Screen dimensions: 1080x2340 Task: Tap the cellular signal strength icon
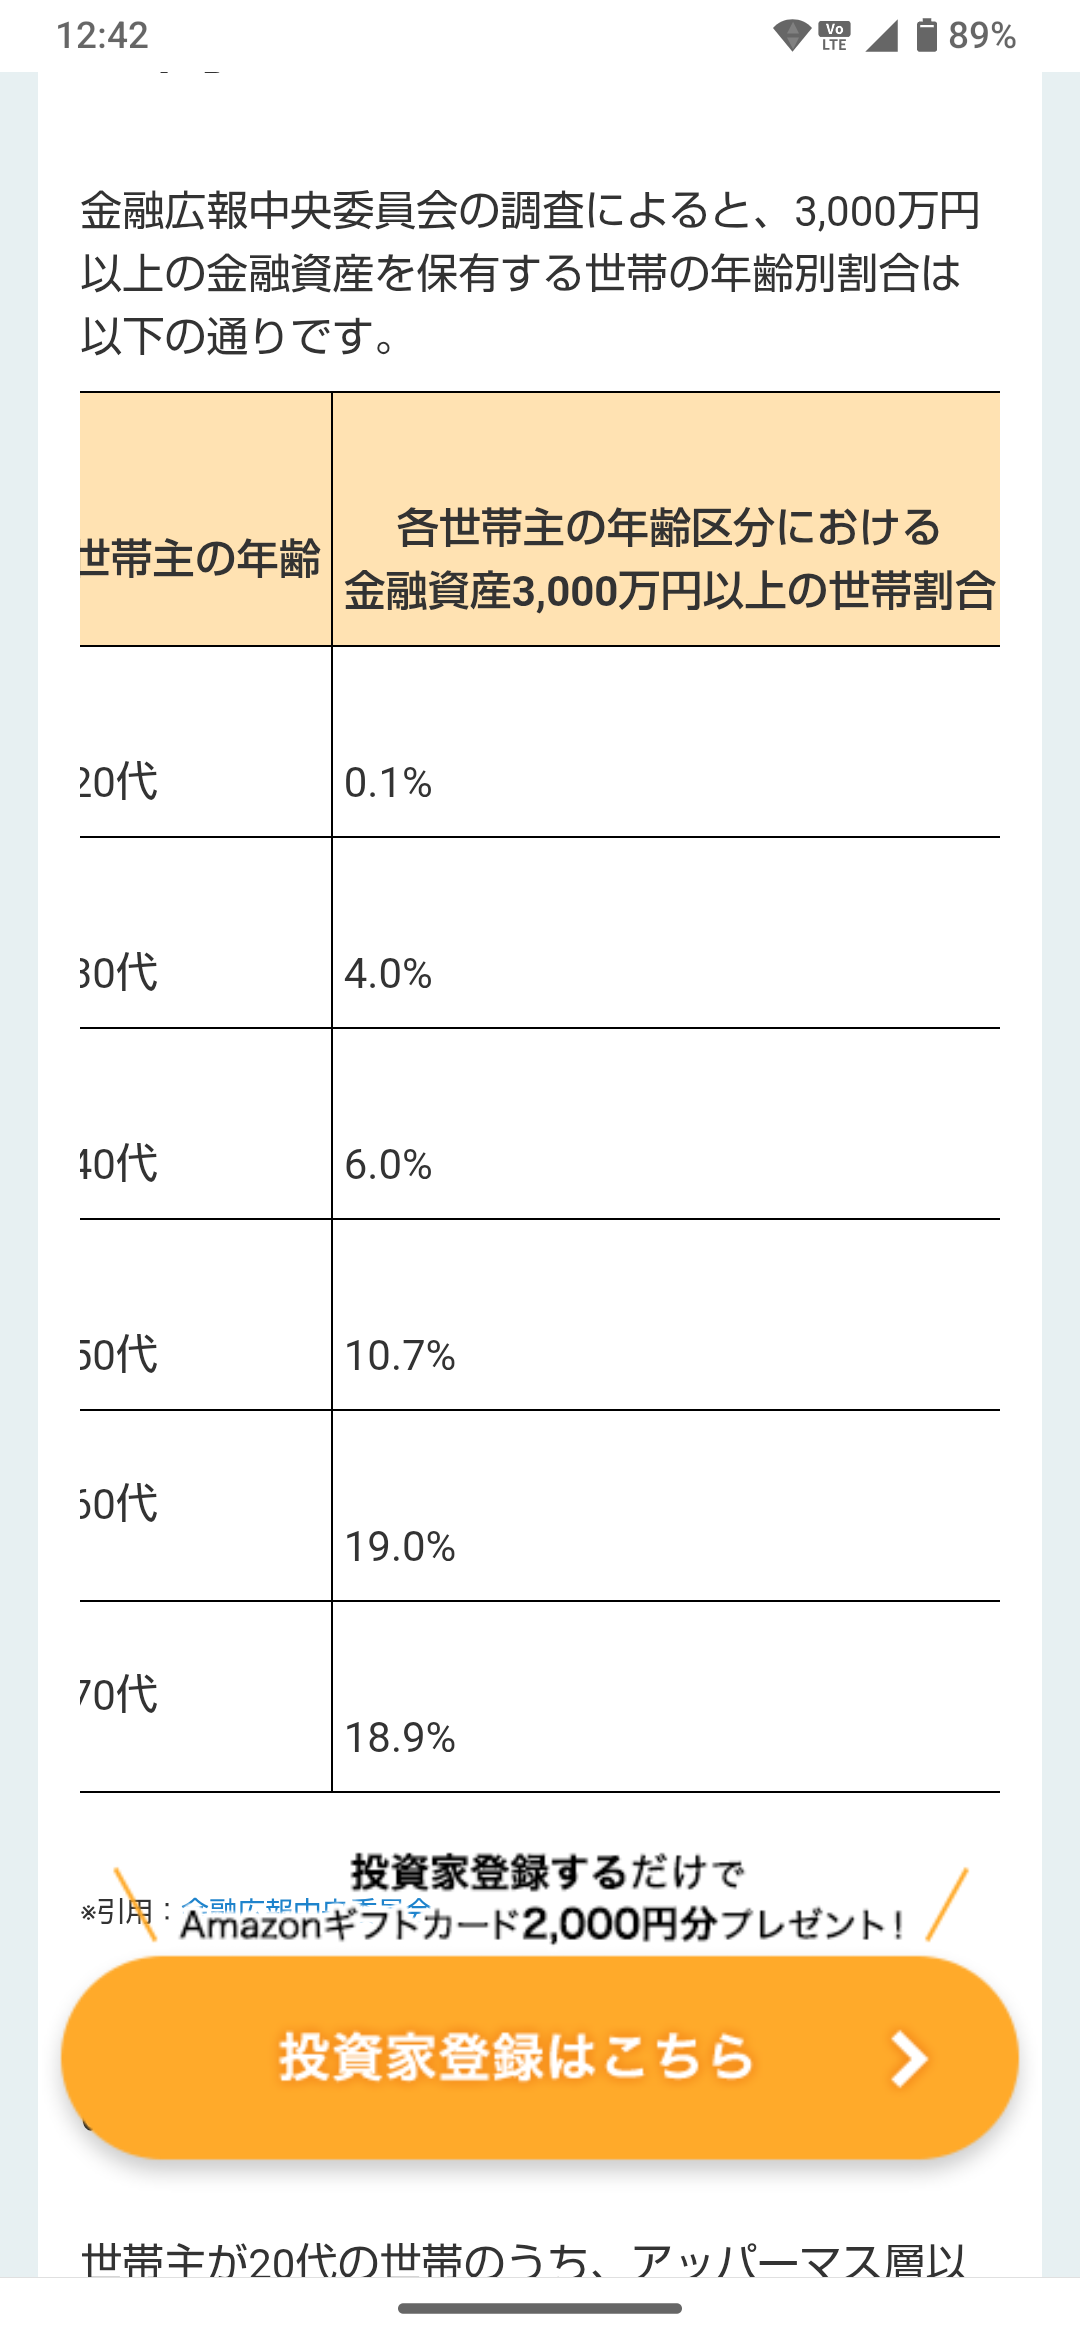tap(881, 36)
